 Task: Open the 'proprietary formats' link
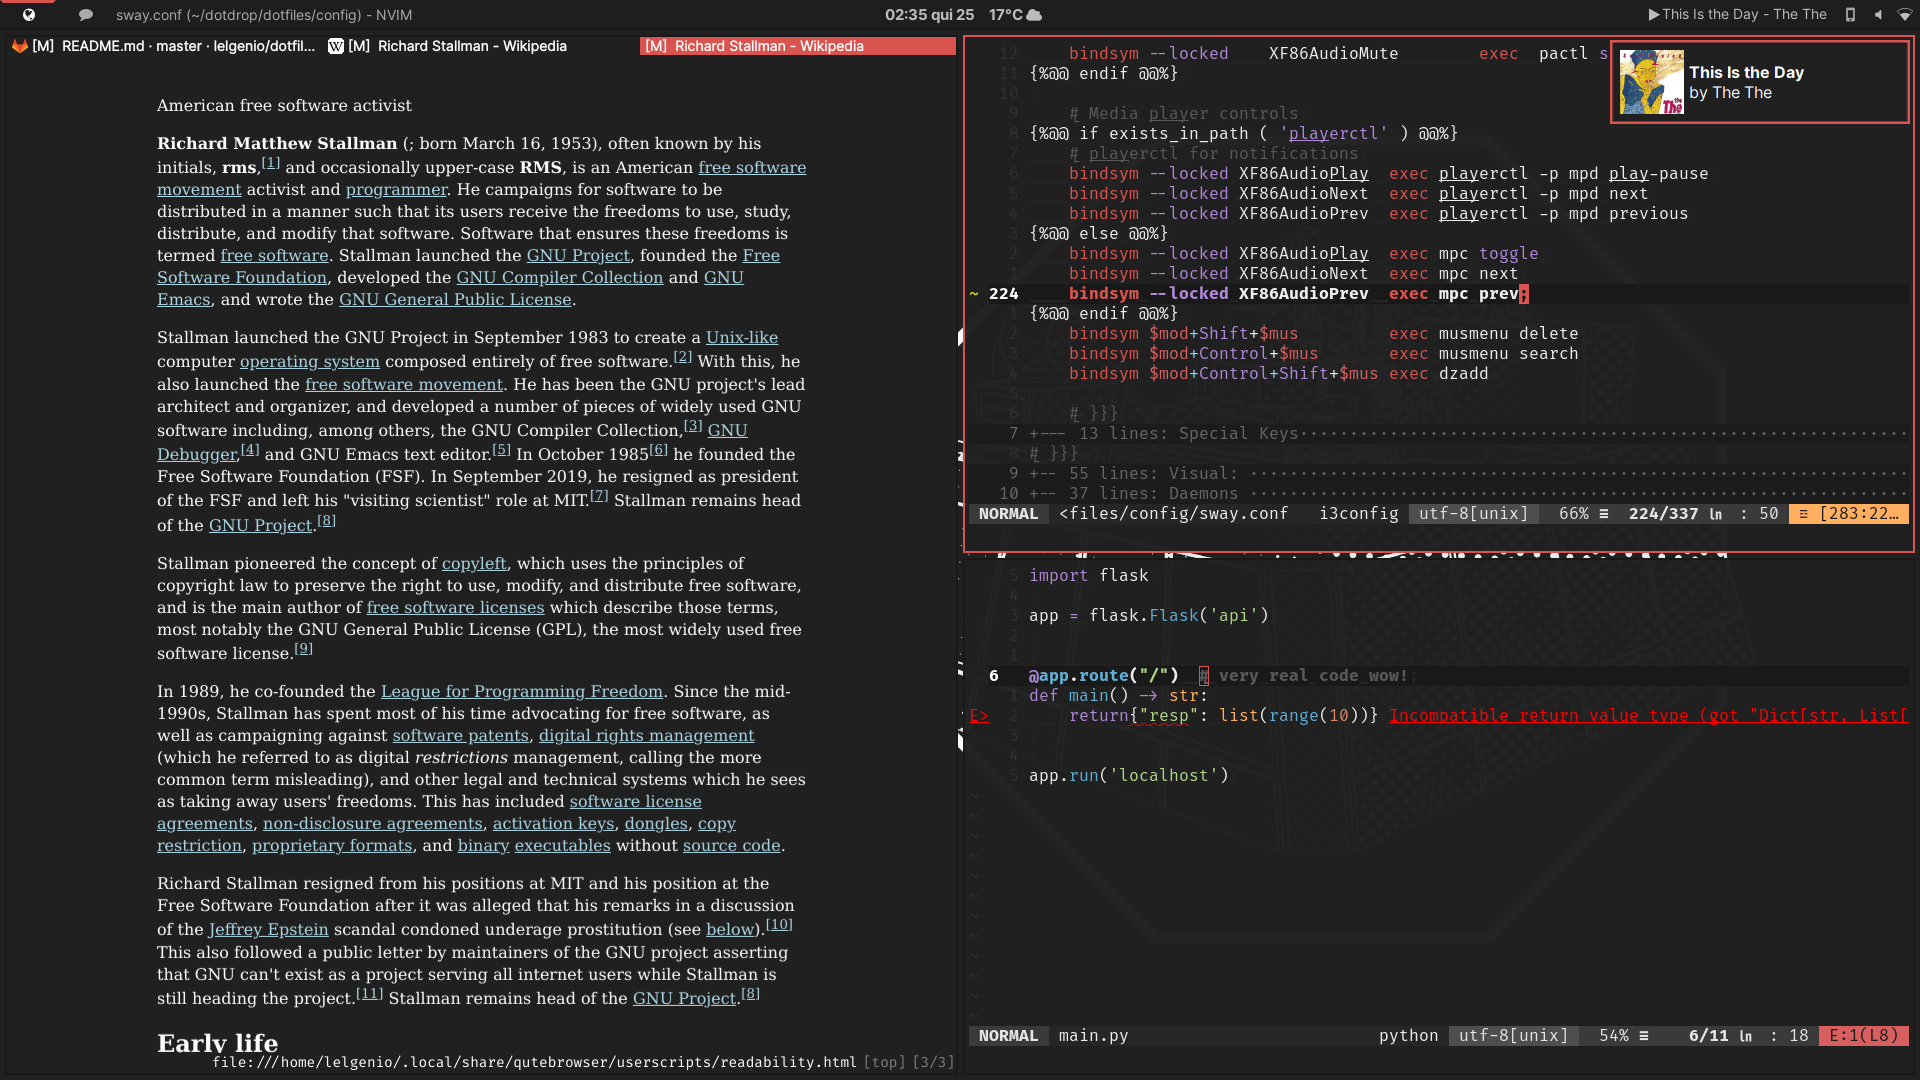[x=332, y=845]
